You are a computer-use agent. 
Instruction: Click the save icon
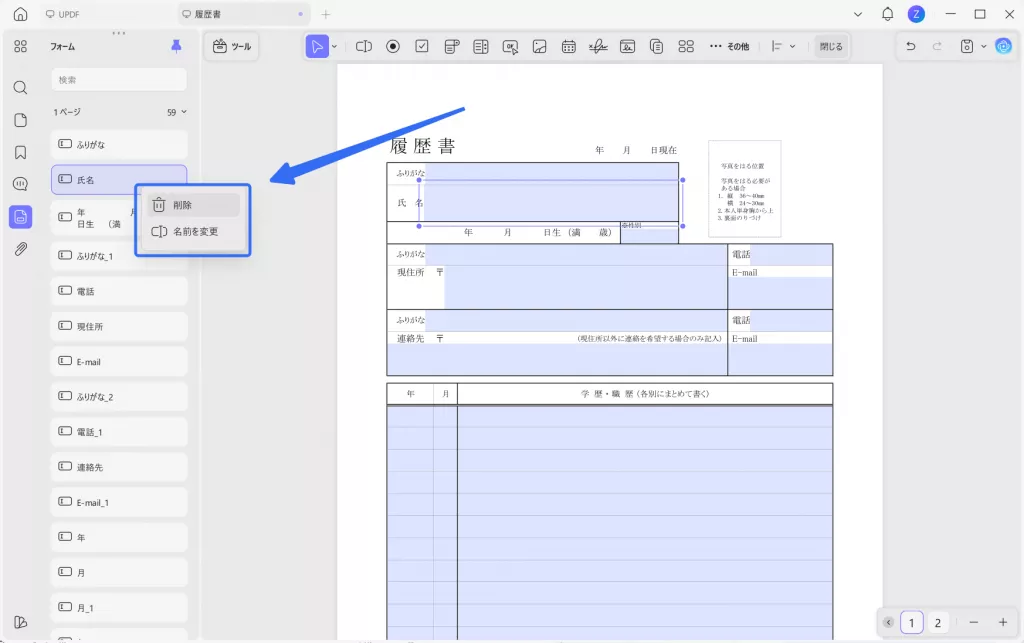[967, 46]
